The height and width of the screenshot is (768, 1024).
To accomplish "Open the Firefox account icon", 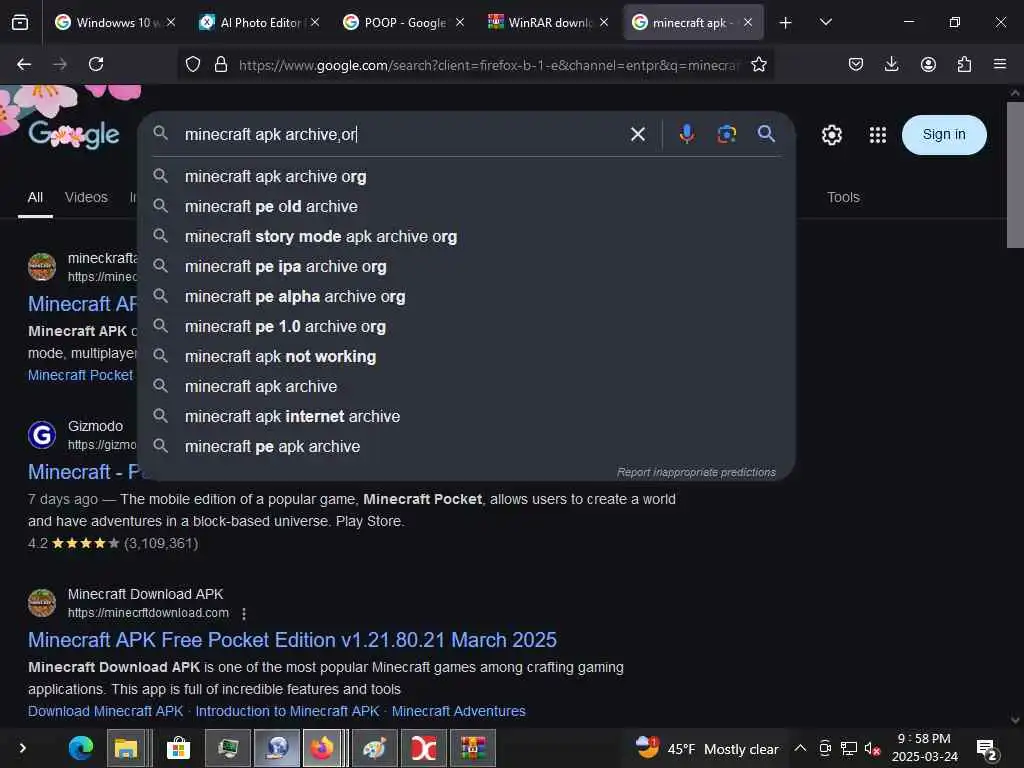I will pyautogui.click(x=928, y=64).
